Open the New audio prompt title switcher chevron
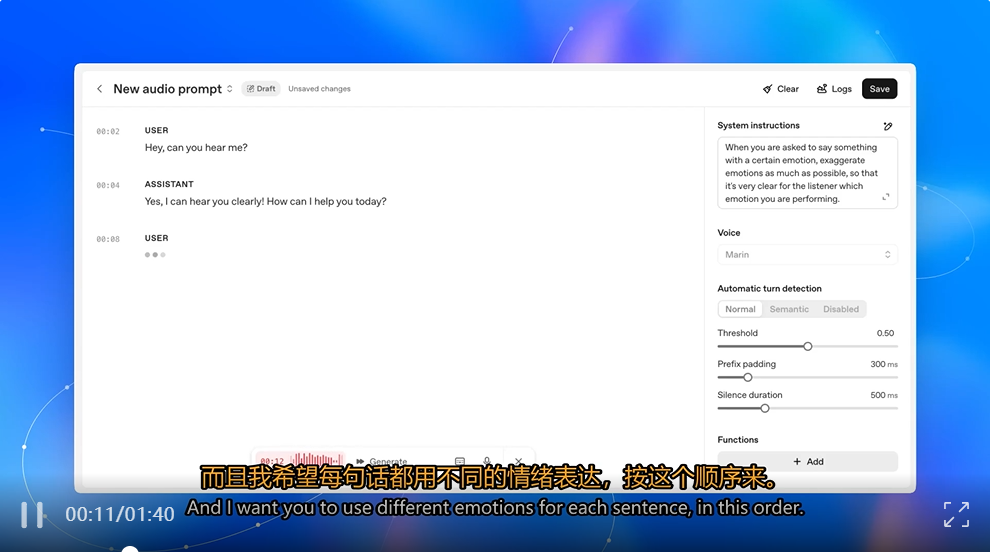The image size is (990, 552). [x=230, y=89]
